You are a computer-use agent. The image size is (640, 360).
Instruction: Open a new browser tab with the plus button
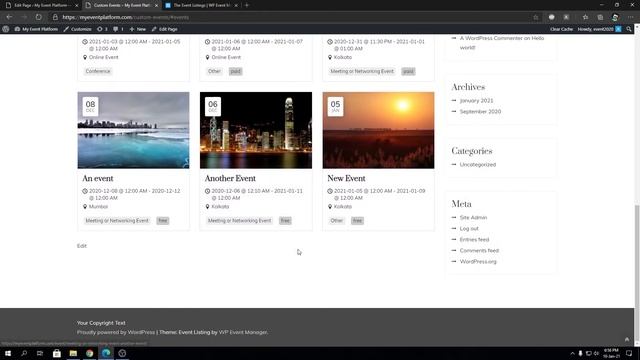click(x=247, y=5)
